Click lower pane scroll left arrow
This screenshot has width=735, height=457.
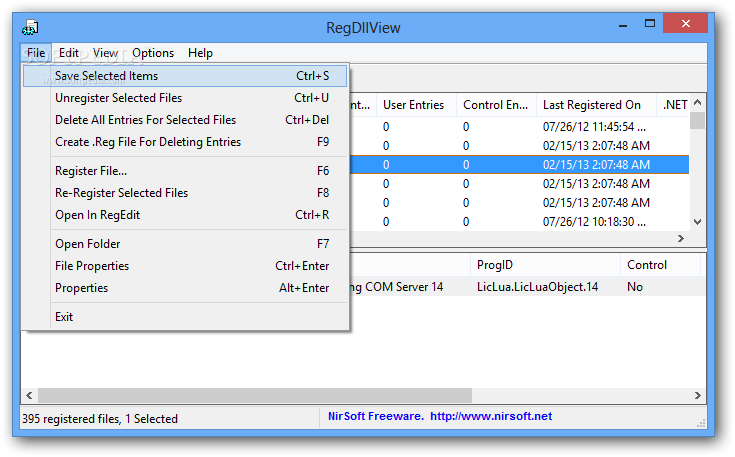pos(29,396)
